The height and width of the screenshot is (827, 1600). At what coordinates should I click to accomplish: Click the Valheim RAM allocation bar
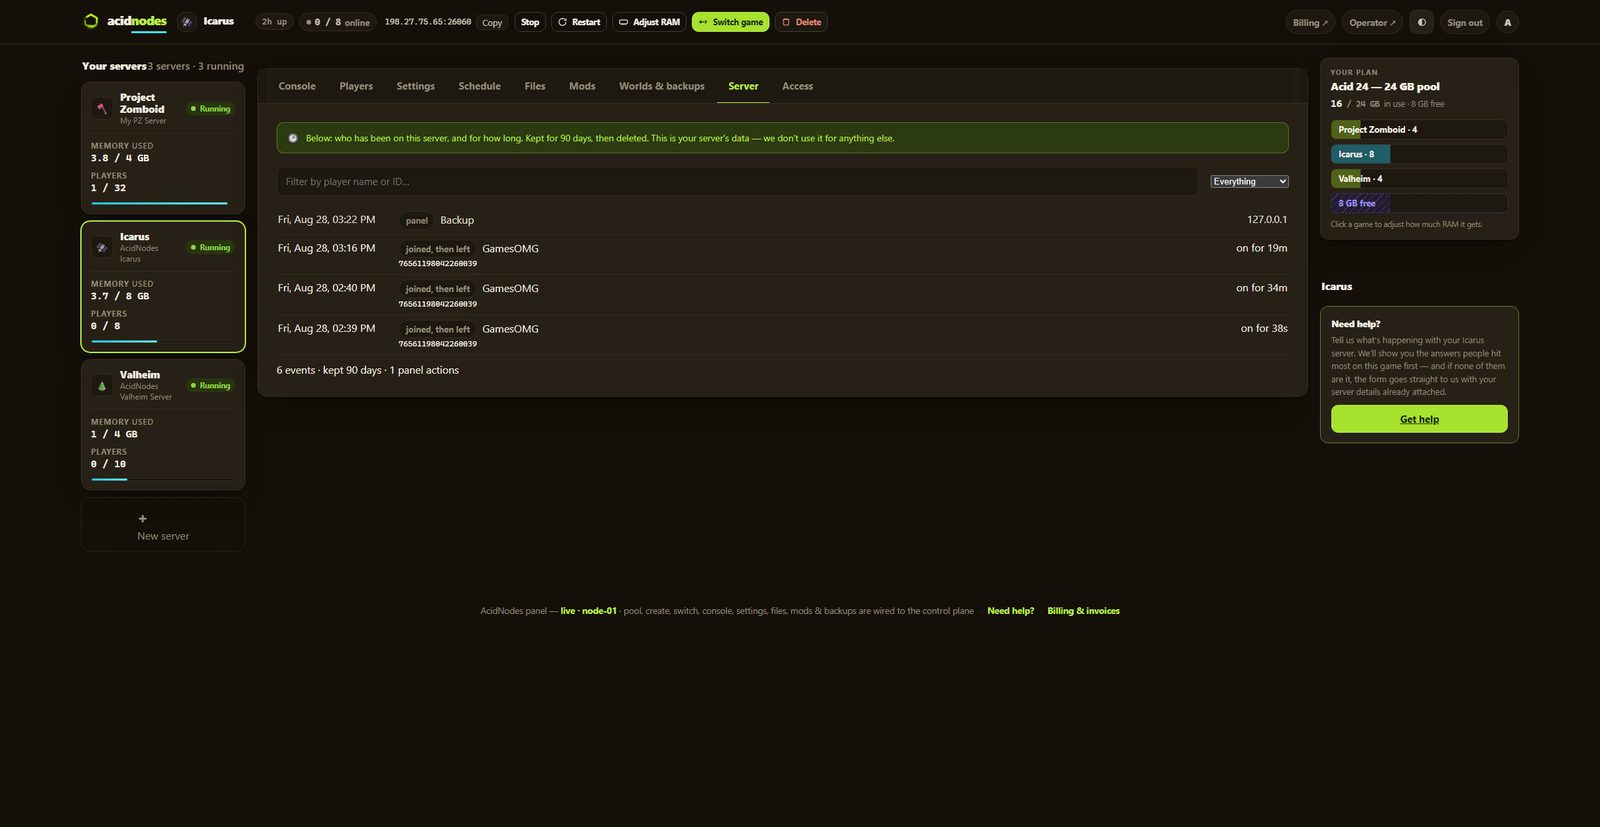(x=1419, y=179)
